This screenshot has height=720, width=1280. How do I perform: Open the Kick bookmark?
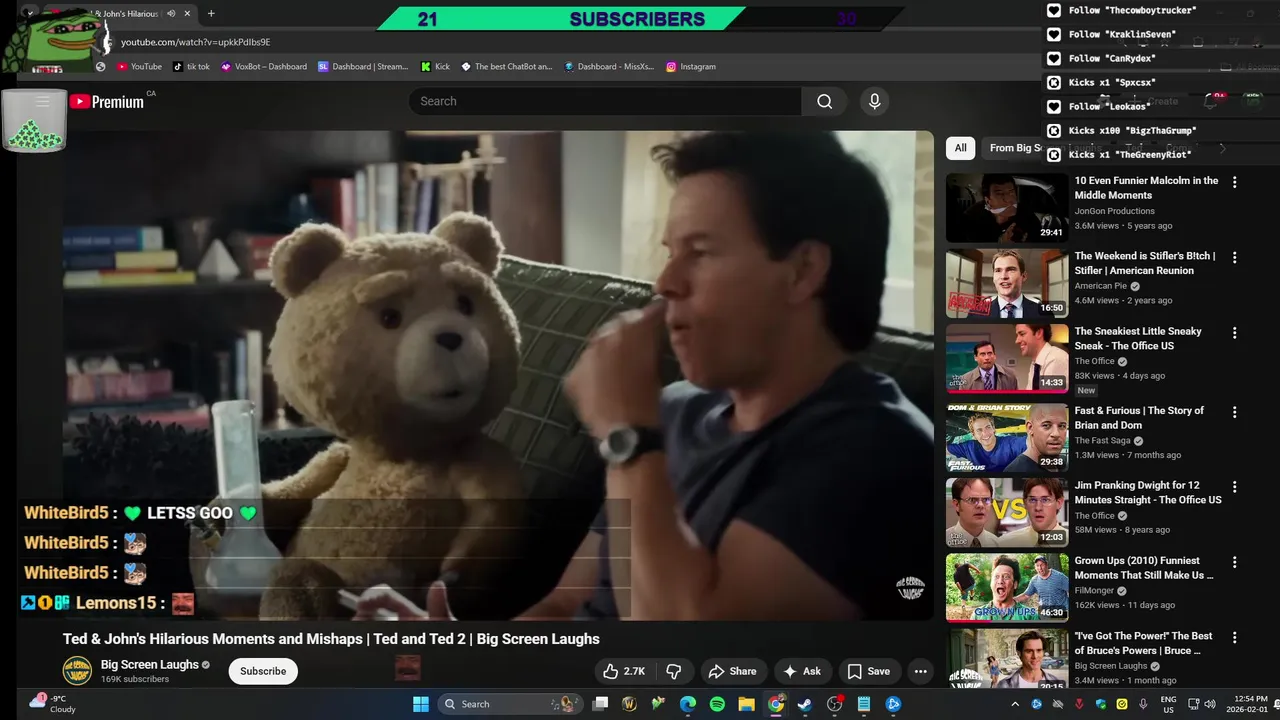436,66
